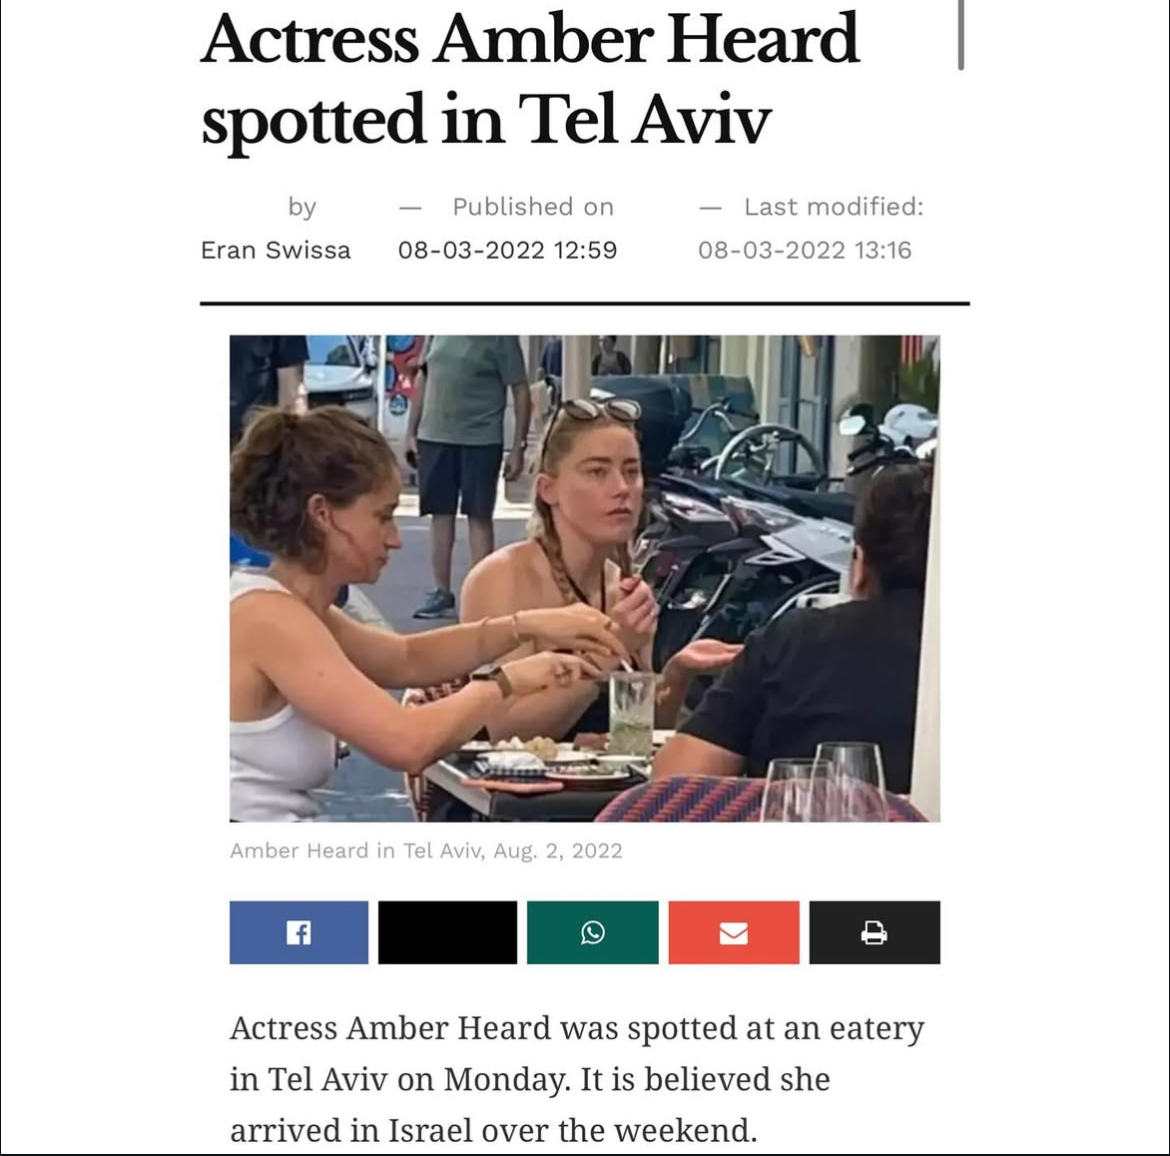Click the 'Last modified:' label
Image resolution: width=1170 pixels, height=1156 pixels.
pos(833,207)
